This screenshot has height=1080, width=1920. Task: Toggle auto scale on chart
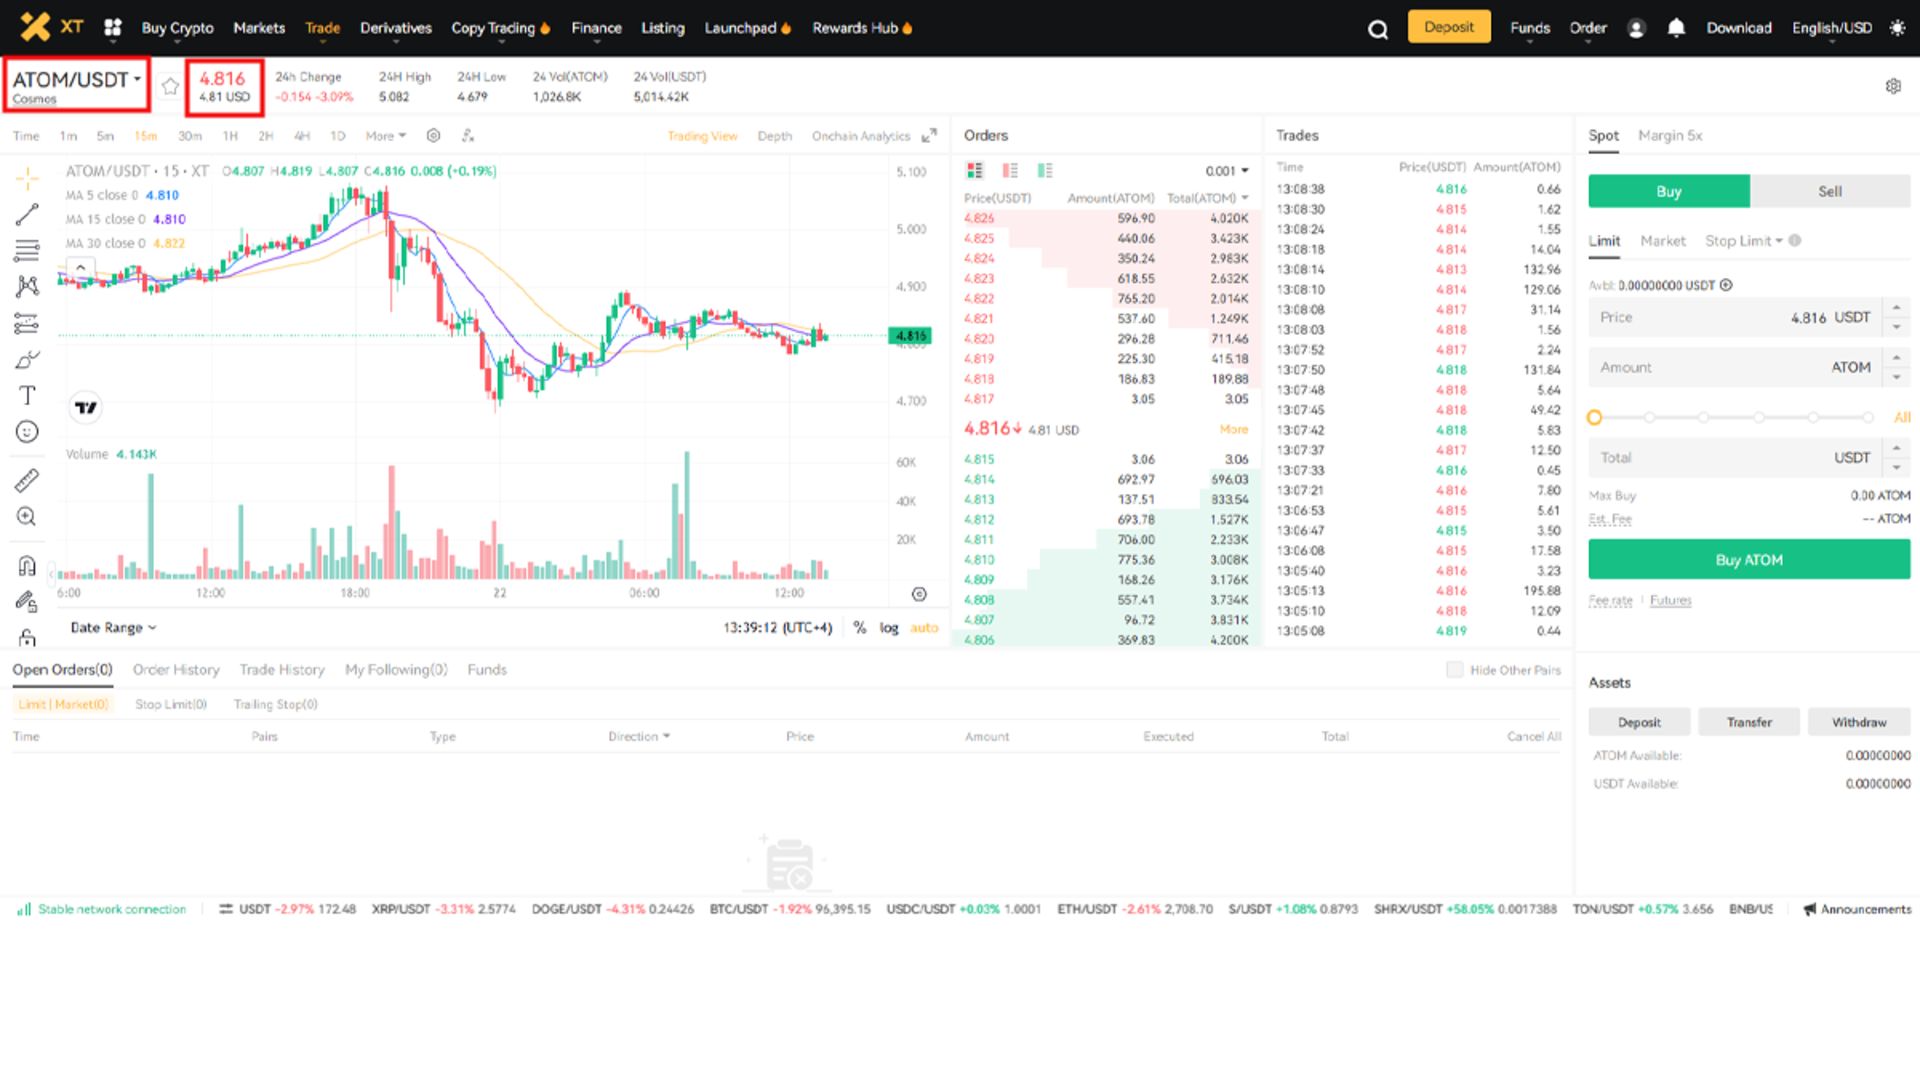click(x=924, y=628)
